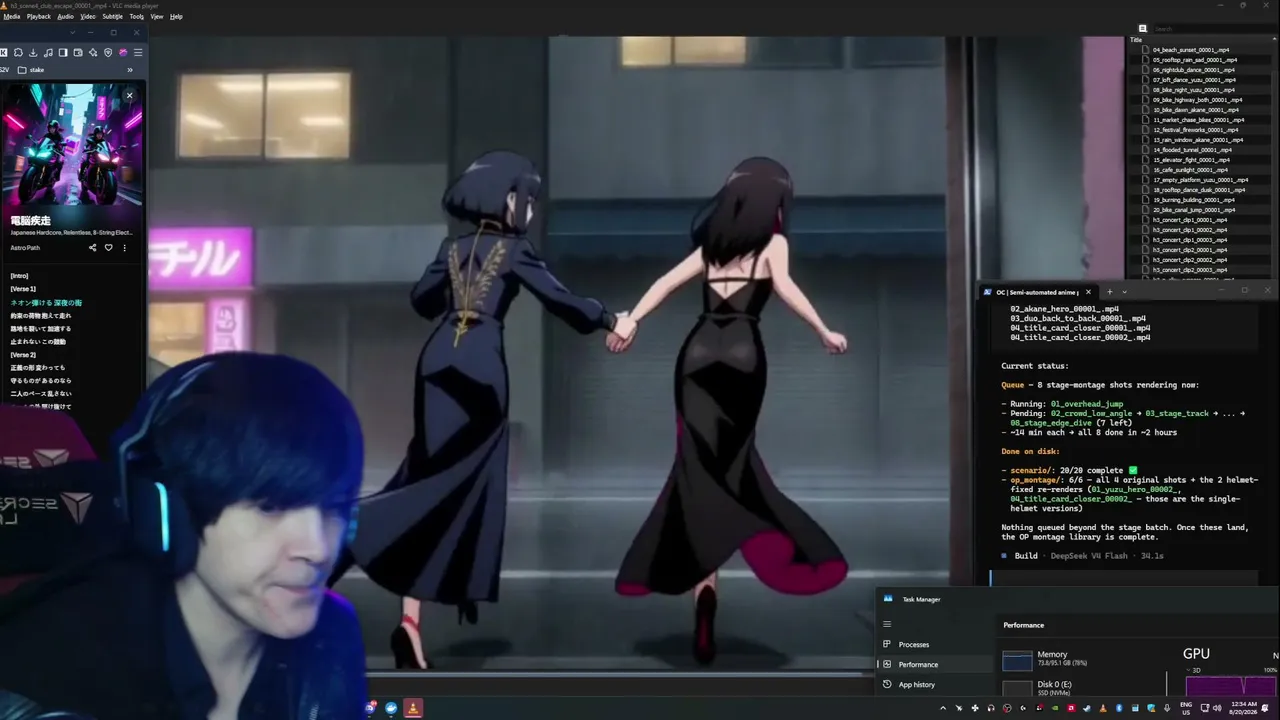This screenshot has width=1280, height=720.
Task: Close the OC terminal tab
Action: [x=1089, y=292]
